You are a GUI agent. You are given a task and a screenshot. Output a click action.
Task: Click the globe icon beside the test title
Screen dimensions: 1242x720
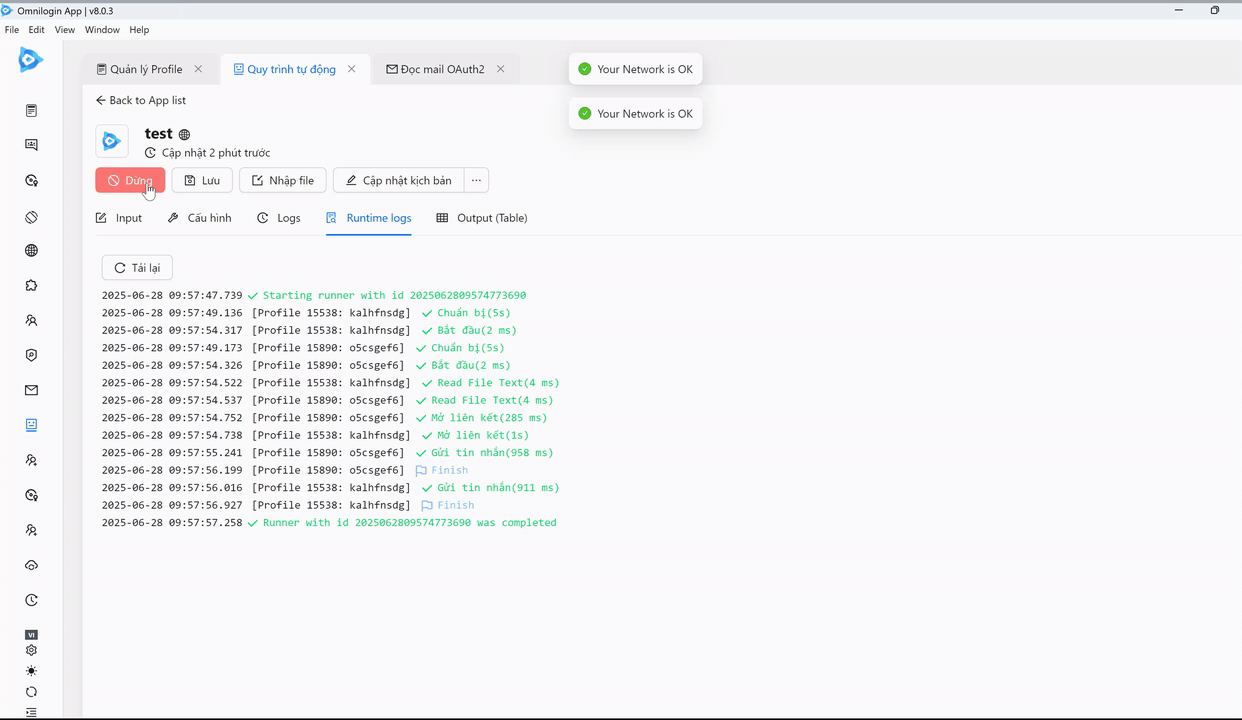click(x=184, y=134)
